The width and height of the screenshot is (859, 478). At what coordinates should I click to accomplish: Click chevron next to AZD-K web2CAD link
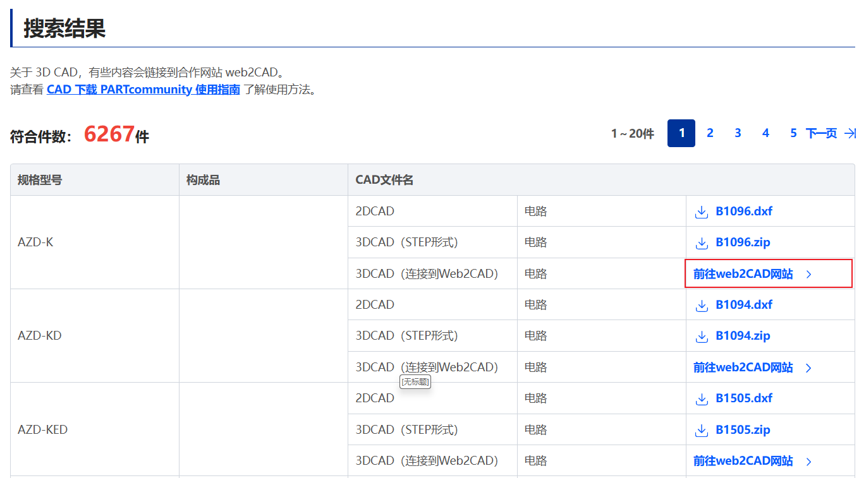click(809, 274)
